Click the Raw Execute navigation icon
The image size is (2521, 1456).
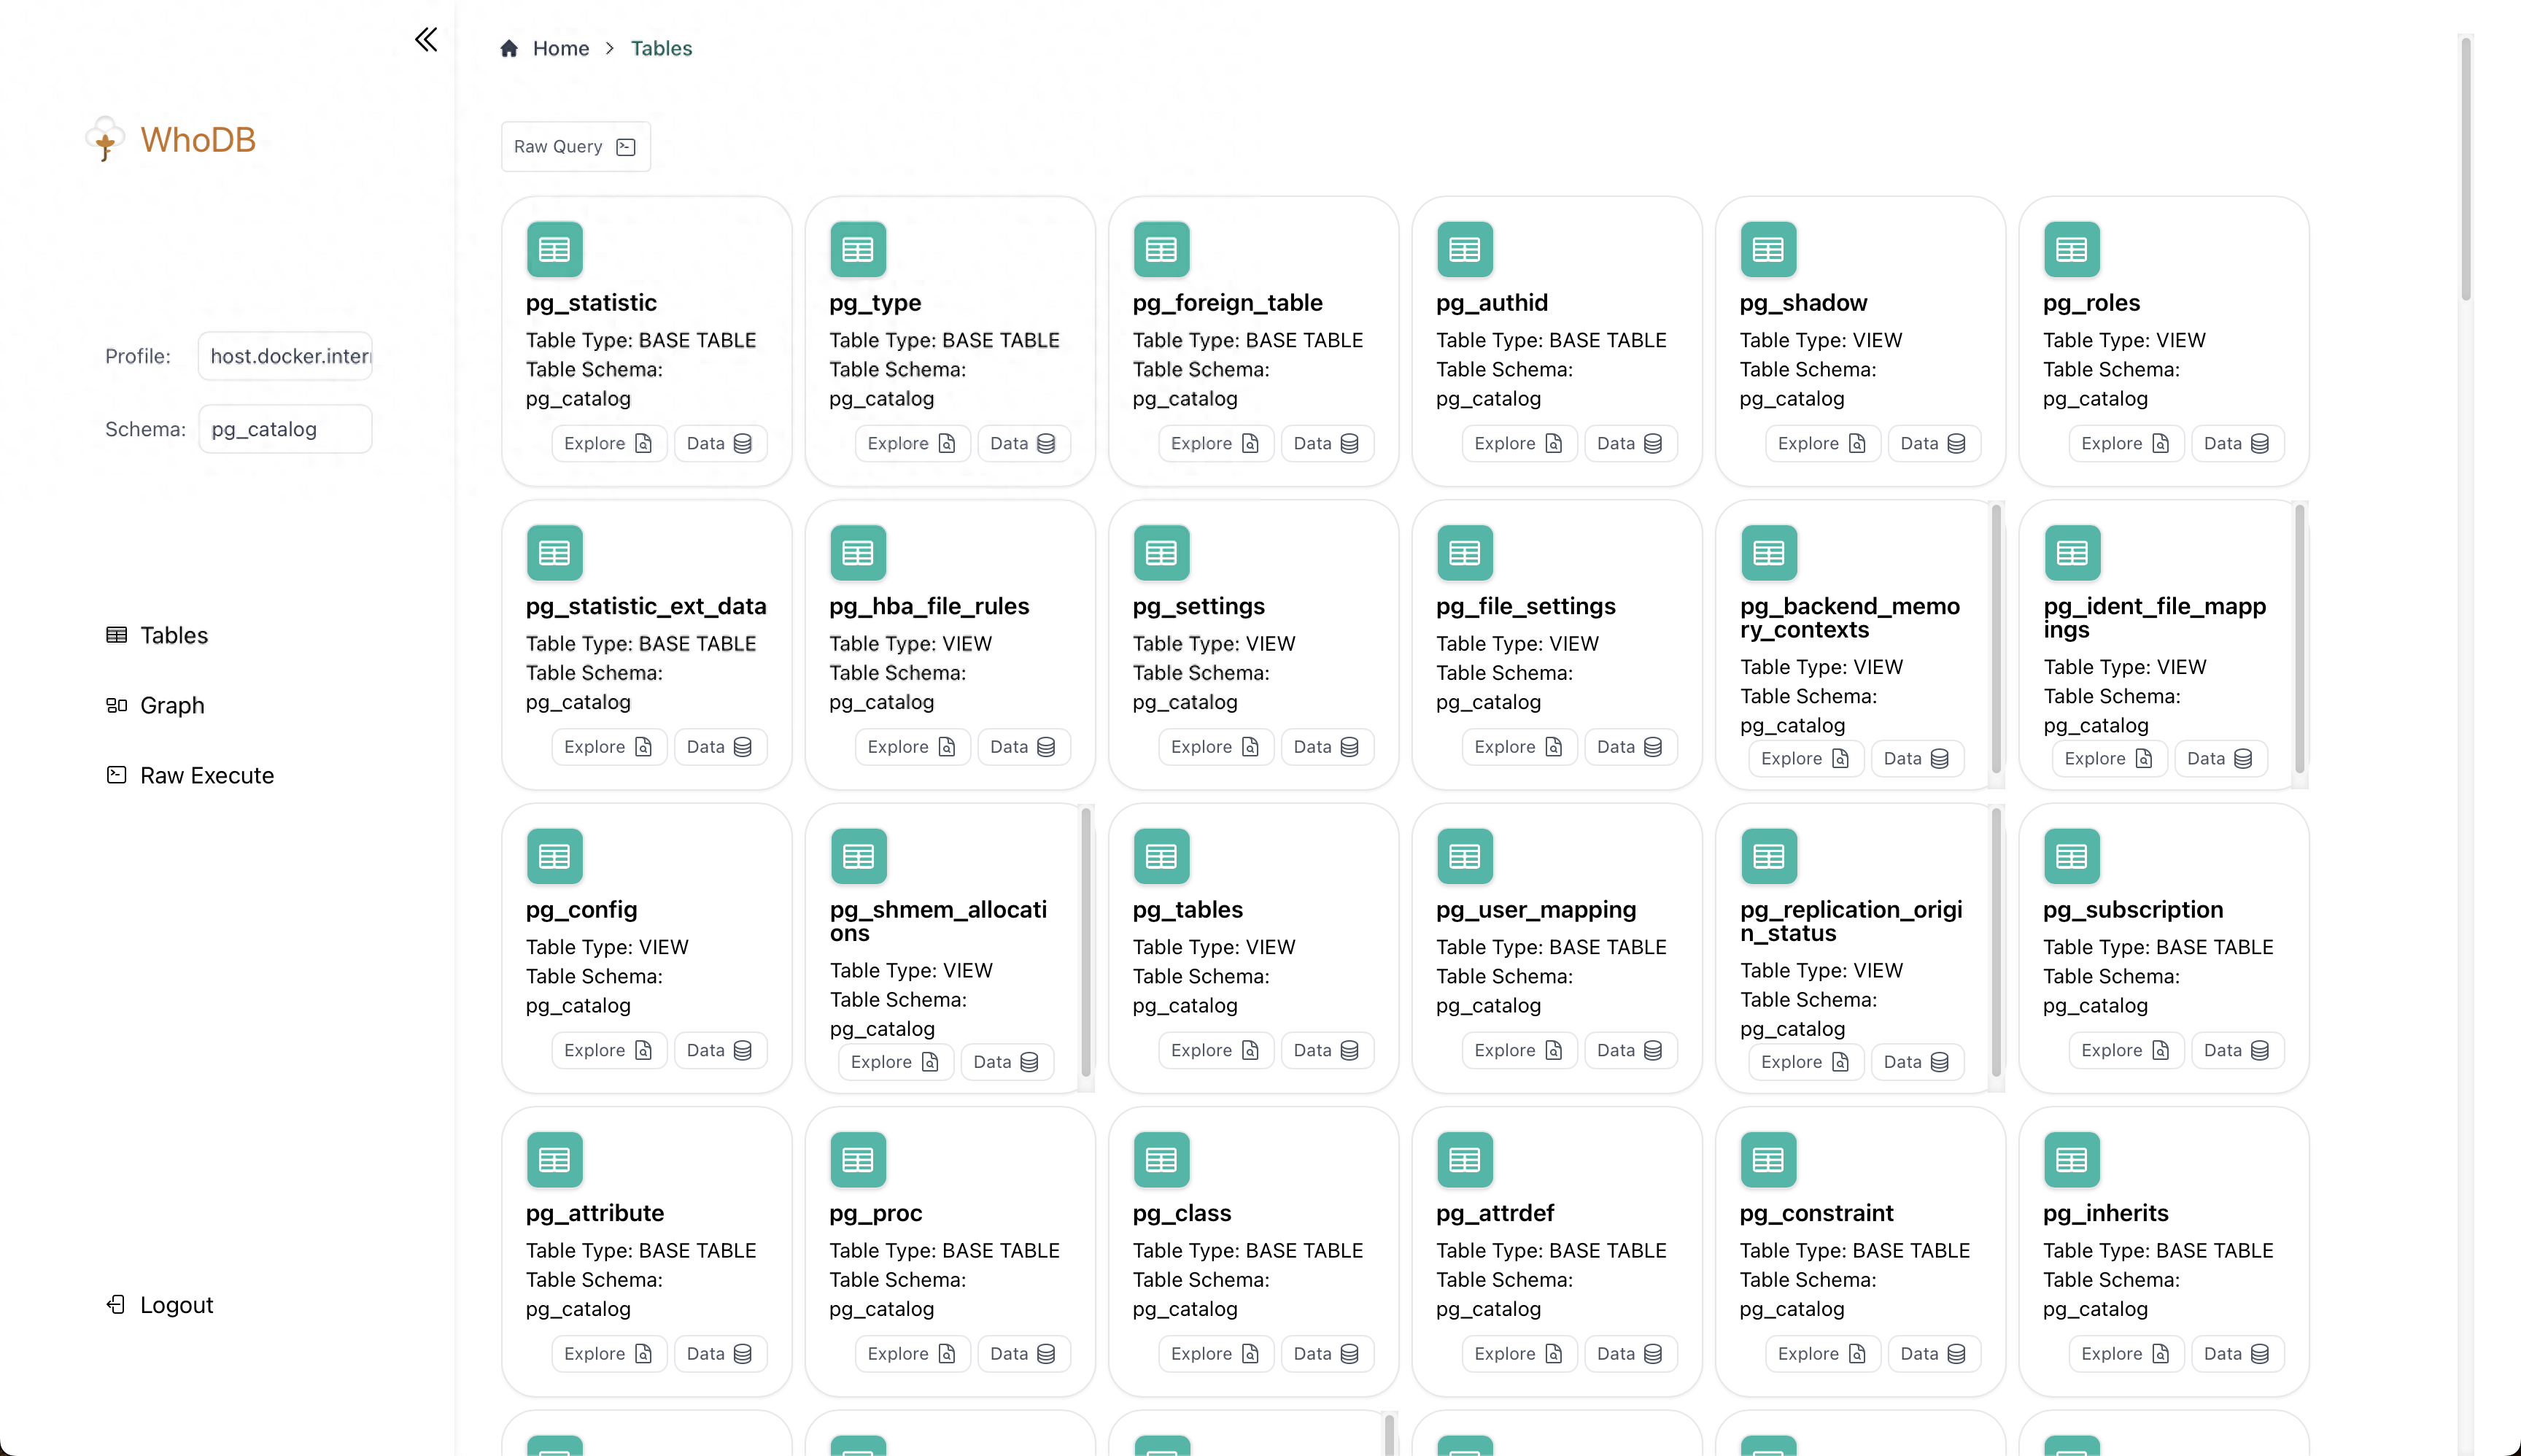pos(116,775)
